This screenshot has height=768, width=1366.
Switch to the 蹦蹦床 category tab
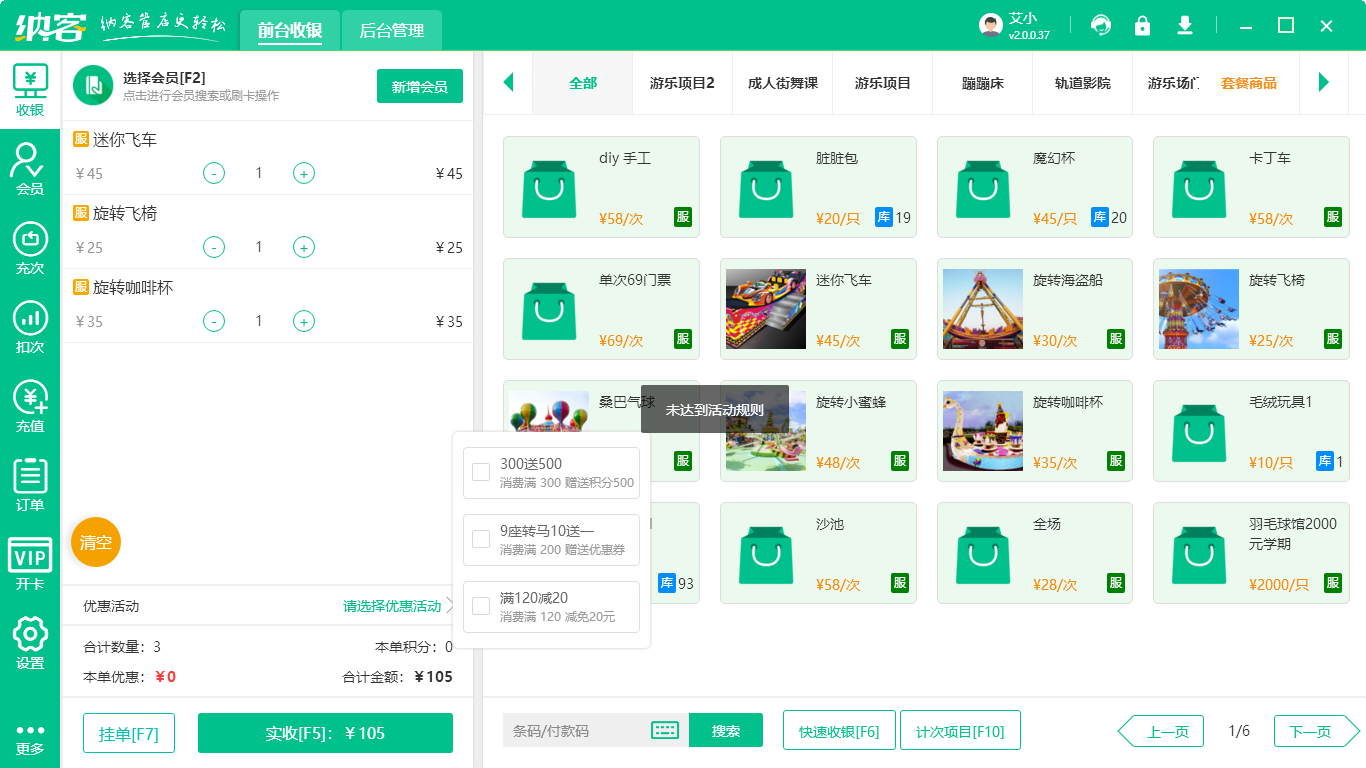click(x=981, y=84)
